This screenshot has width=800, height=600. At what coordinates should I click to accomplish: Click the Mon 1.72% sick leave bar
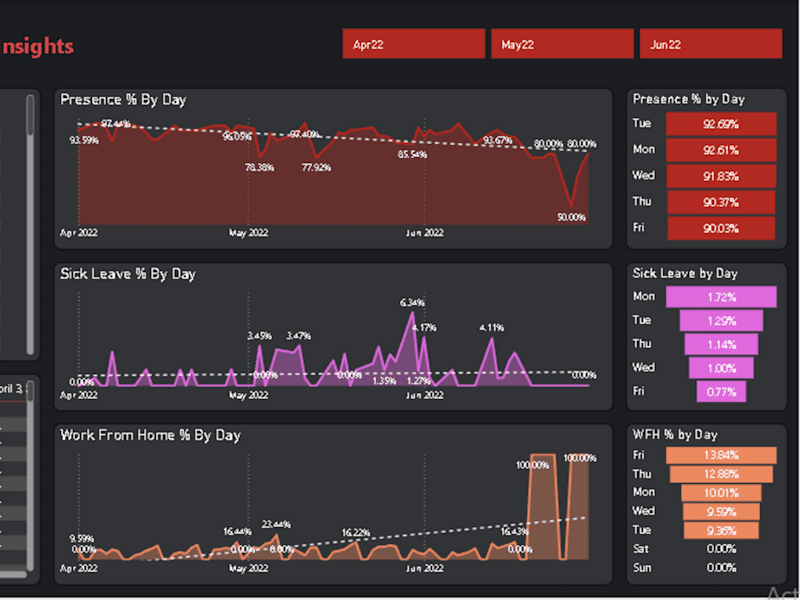[721, 297]
